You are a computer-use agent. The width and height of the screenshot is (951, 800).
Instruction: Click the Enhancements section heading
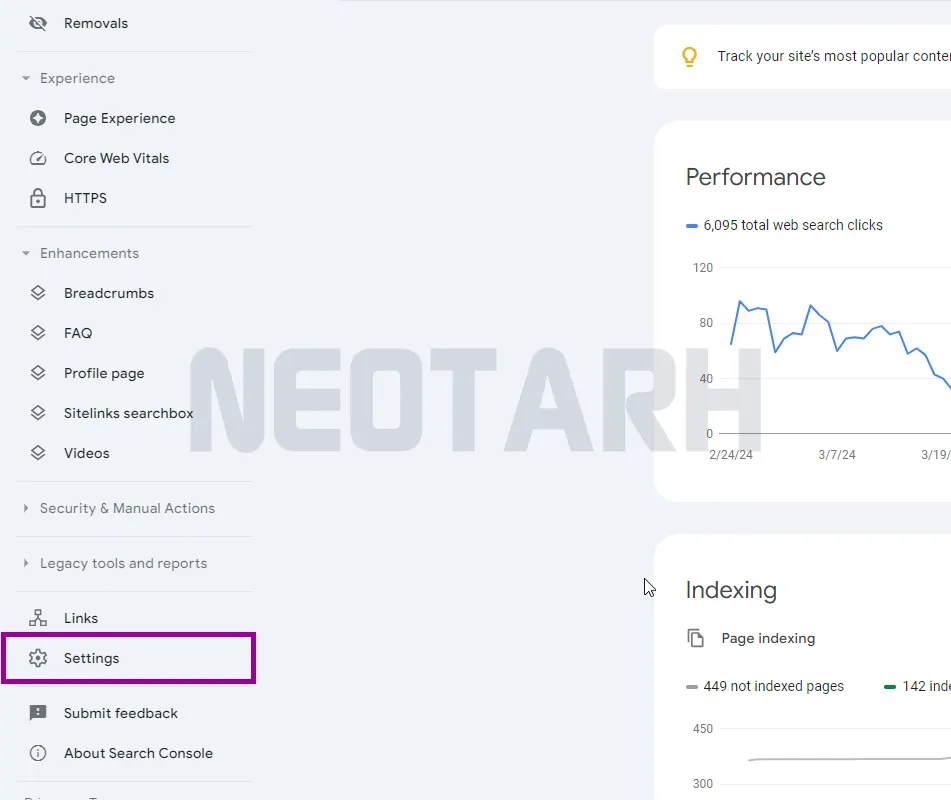(89, 253)
